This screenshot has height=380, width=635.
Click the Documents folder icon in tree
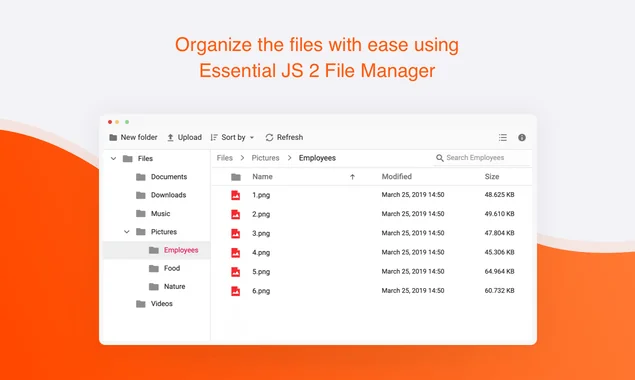click(141, 177)
